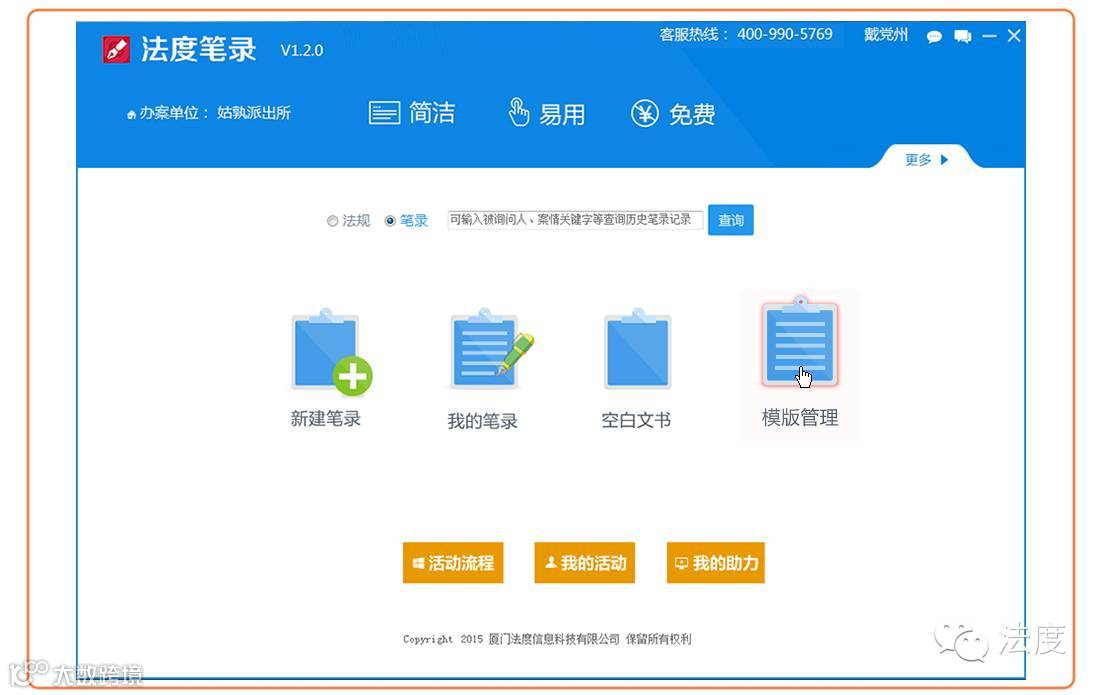Viewport: 1100px width, 695px height.
Task: Click the 办案单位 station name text
Action: pyautogui.click(x=253, y=113)
